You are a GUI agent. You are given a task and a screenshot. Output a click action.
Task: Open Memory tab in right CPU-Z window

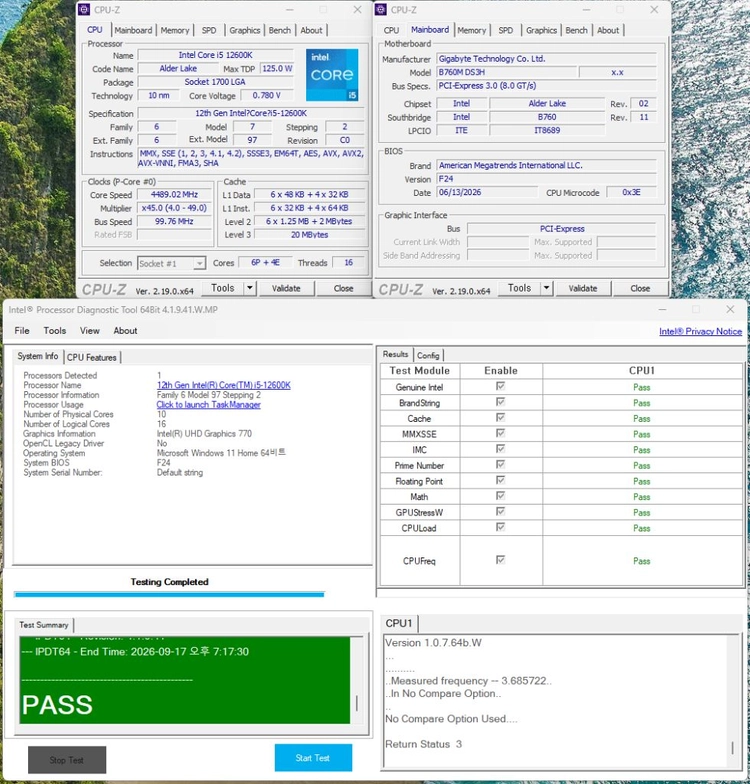pos(472,30)
